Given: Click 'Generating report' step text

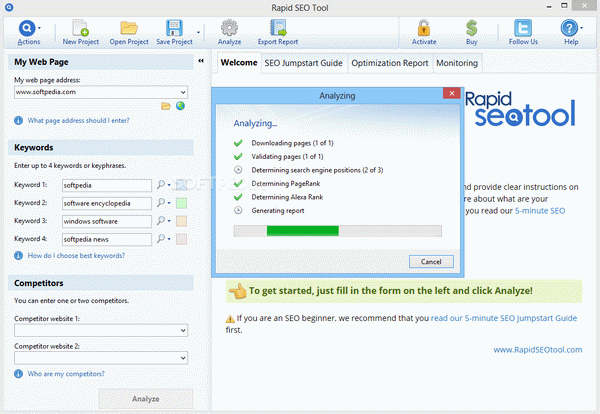Looking at the screenshot, I should (278, 210).
